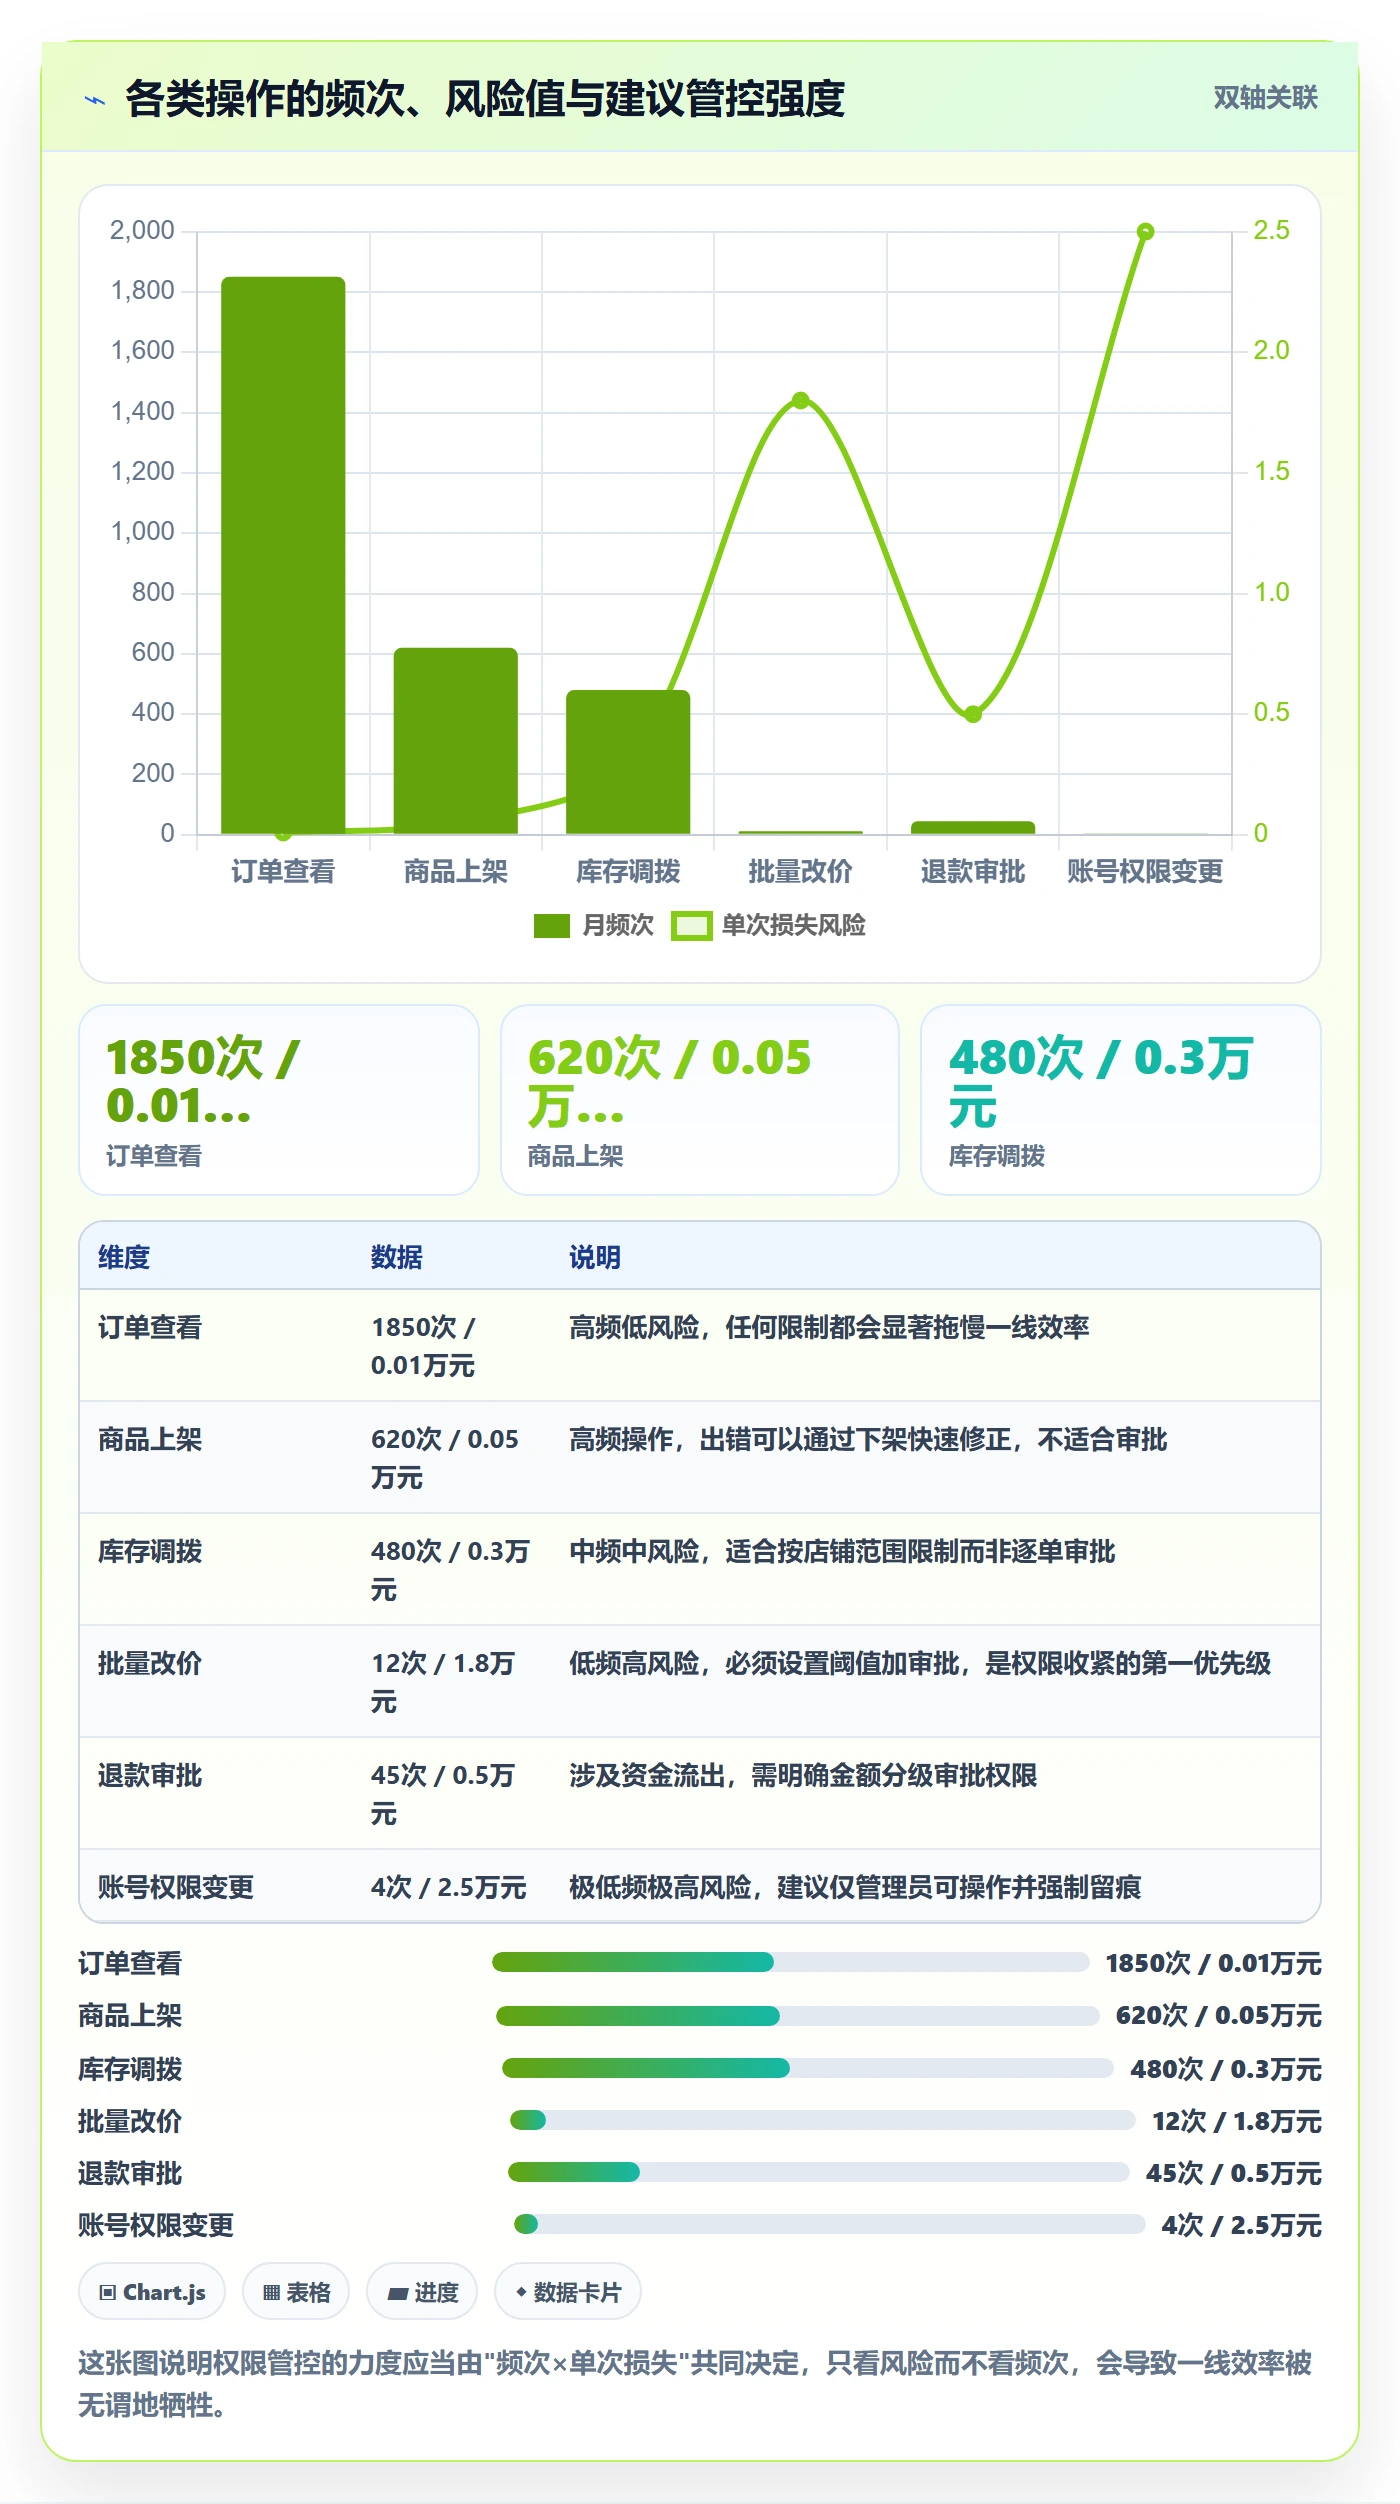
Task: Click the 双轴关联 badge in the header
Action: pyautogui.click(x=1265, y=97)
